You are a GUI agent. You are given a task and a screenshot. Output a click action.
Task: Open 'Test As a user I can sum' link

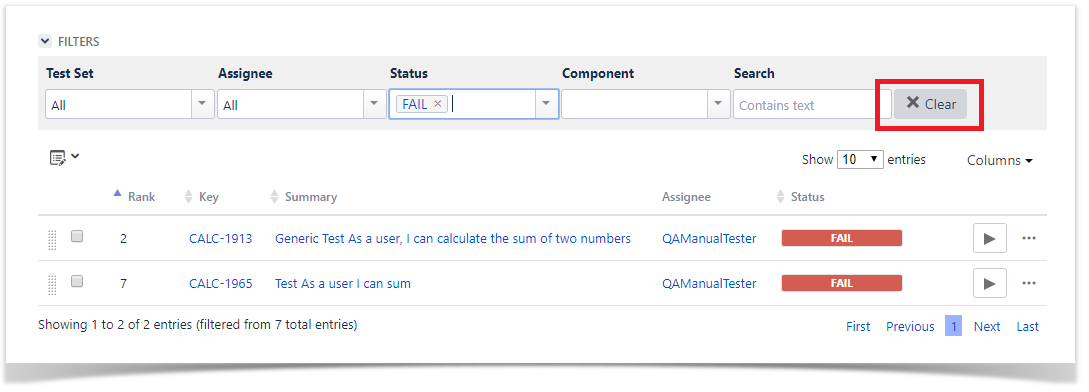pos(343,284)
